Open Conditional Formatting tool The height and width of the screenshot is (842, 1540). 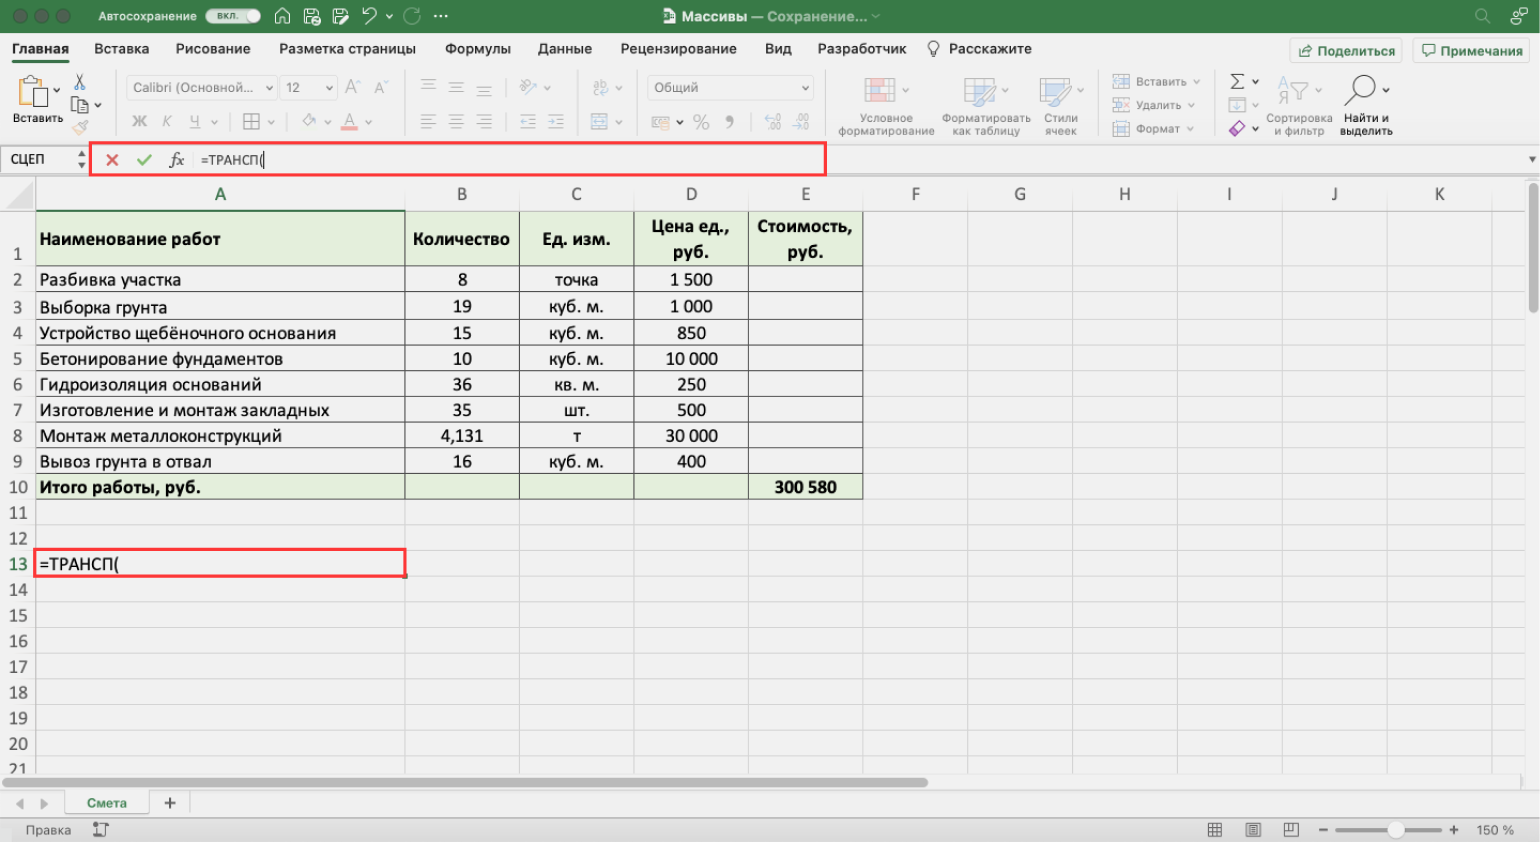click(880, 91)
